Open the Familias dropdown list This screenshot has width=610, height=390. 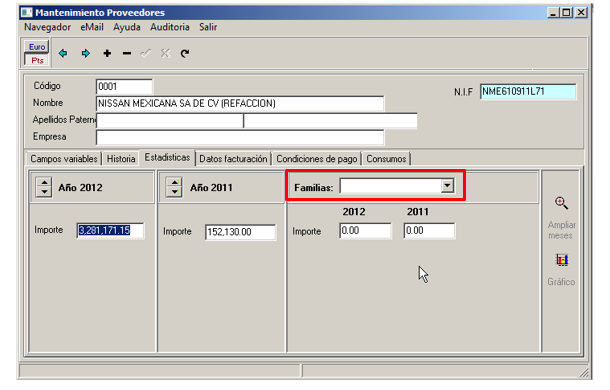coord(447,186)
